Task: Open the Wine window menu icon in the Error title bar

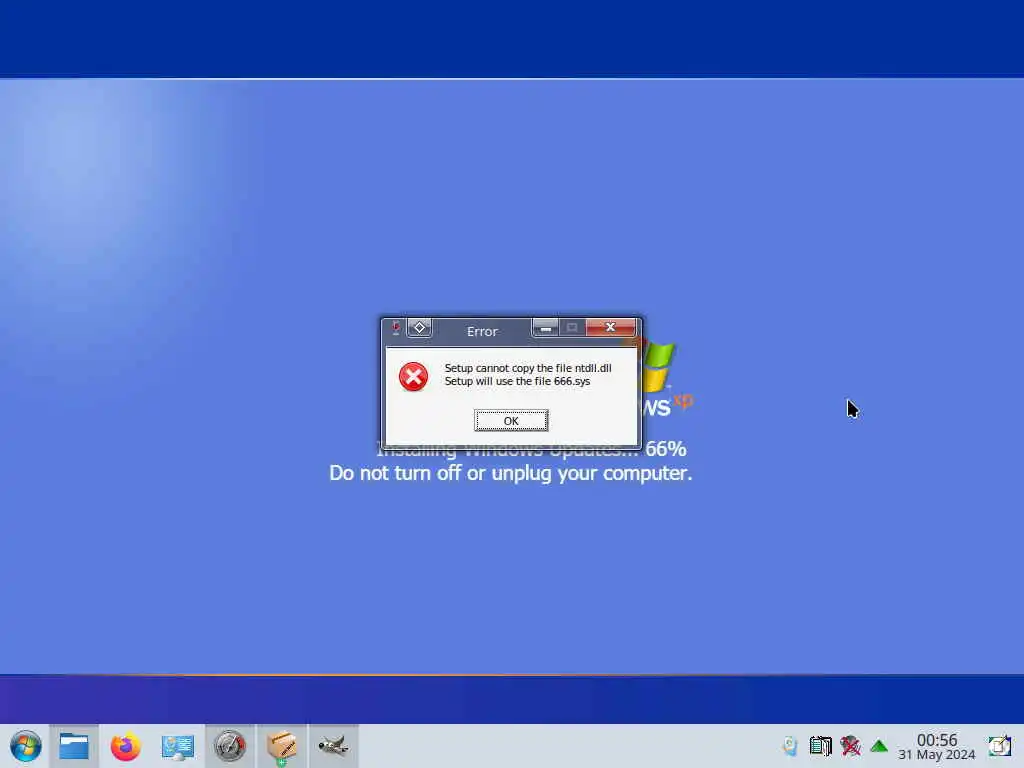Action: click(x=396, y=328)
